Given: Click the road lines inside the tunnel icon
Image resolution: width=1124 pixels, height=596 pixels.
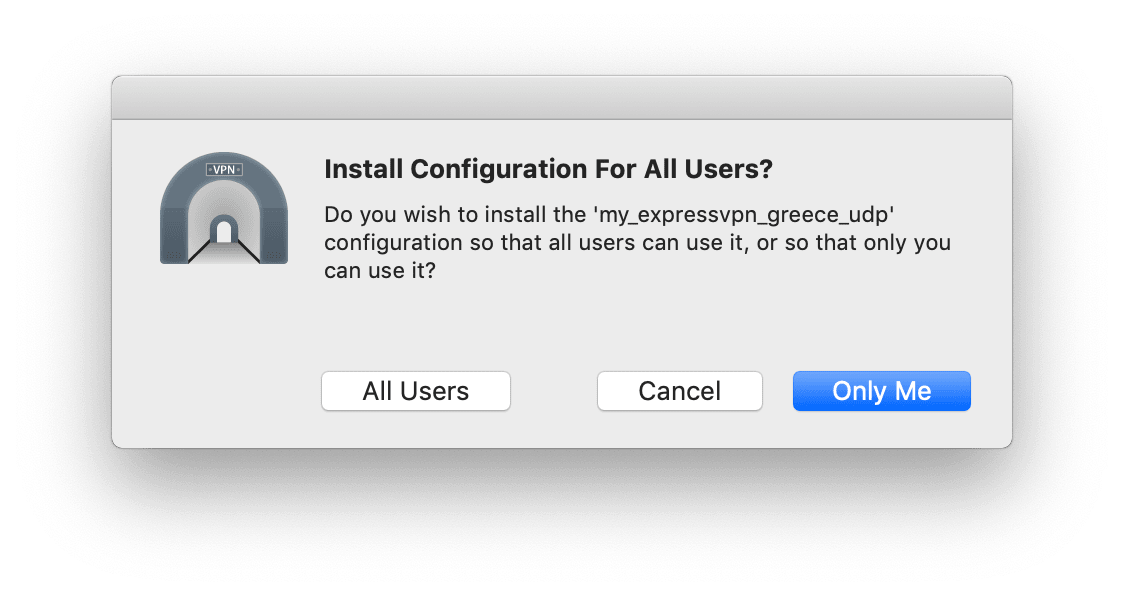Looking at the screenshot, I should coord(224,252).
